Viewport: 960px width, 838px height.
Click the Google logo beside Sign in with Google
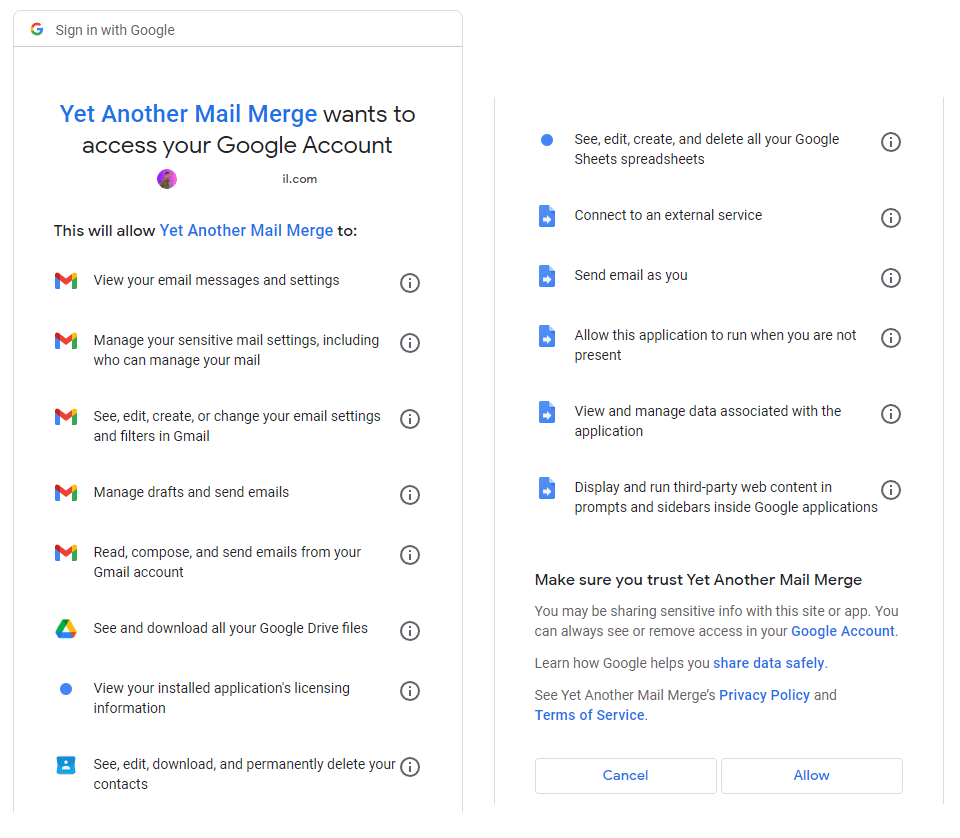(37, 29)
